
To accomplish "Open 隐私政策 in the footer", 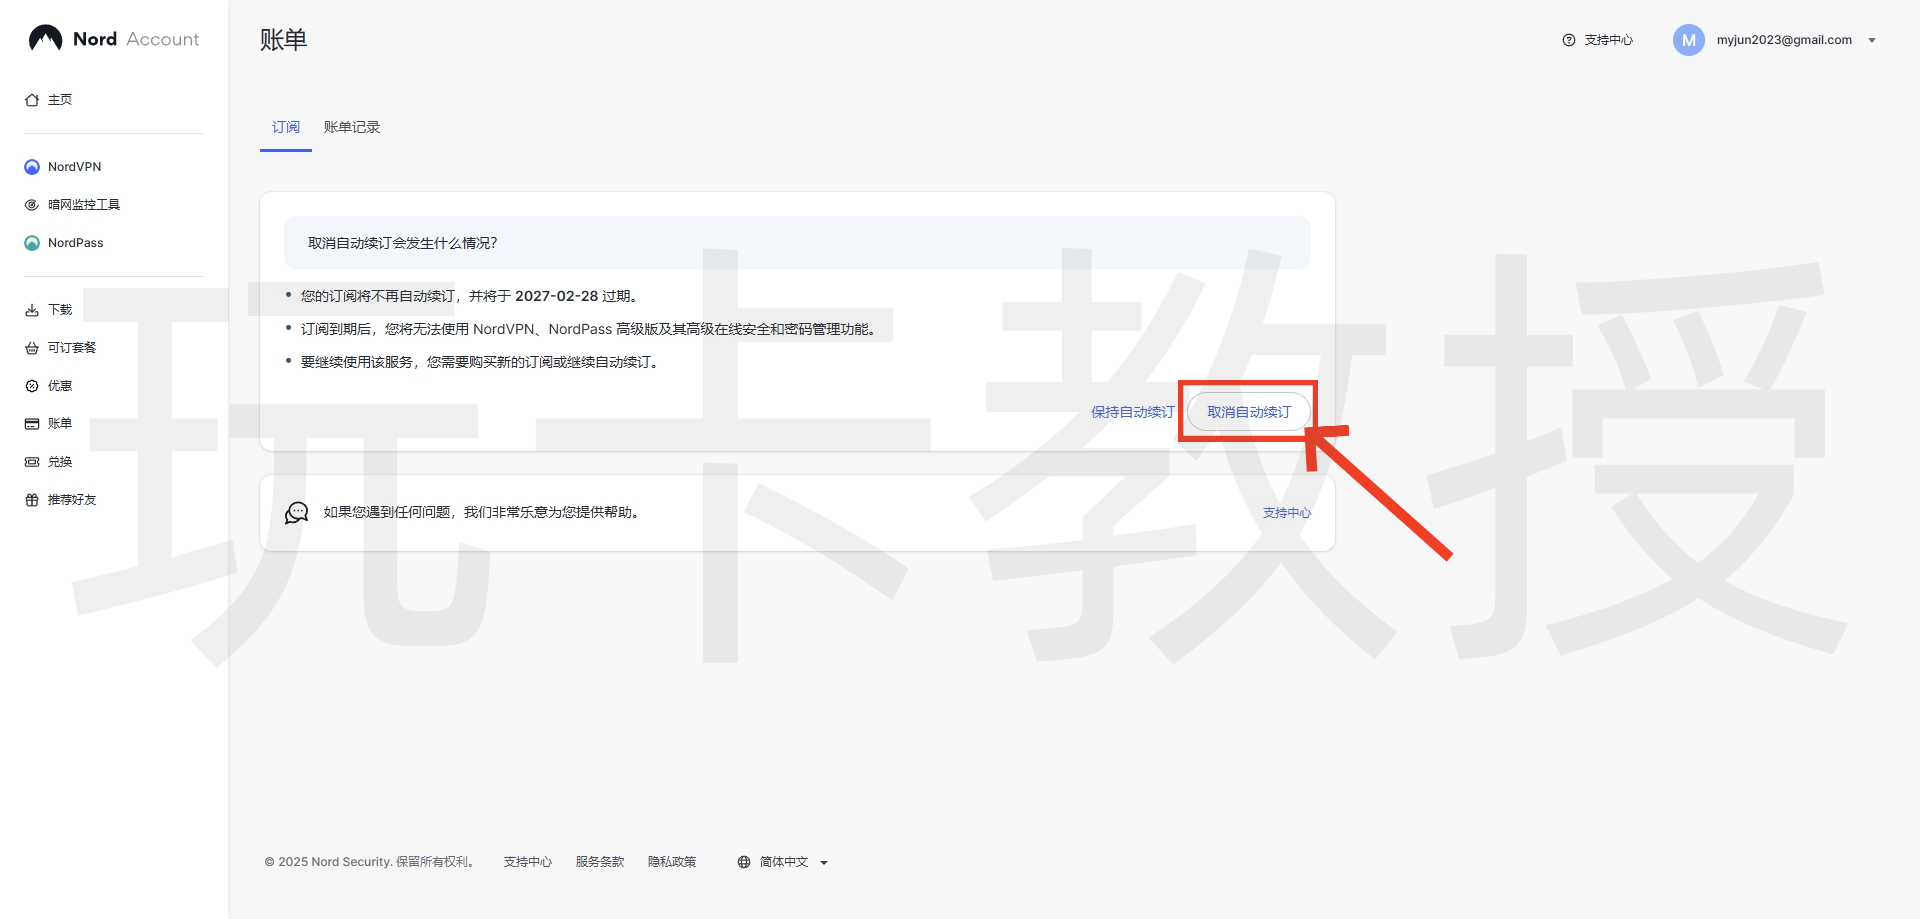I will [x=672, y=862].
